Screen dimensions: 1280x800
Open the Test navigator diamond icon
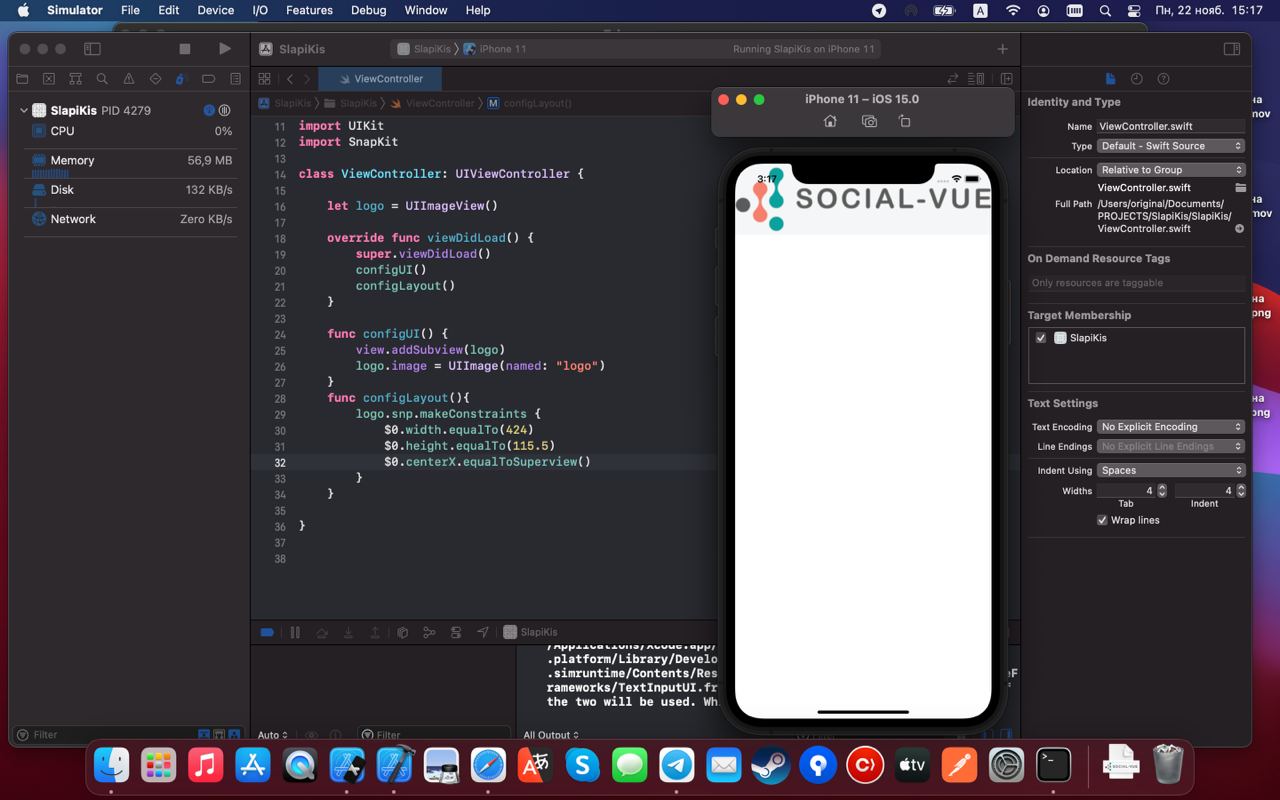pos(155,78)
